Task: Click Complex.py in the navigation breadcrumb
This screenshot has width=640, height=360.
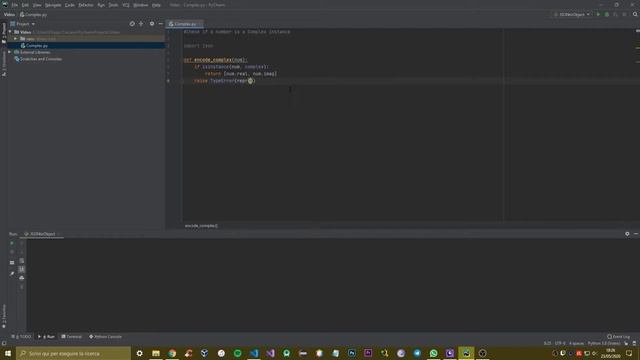Action: point(33,15)
